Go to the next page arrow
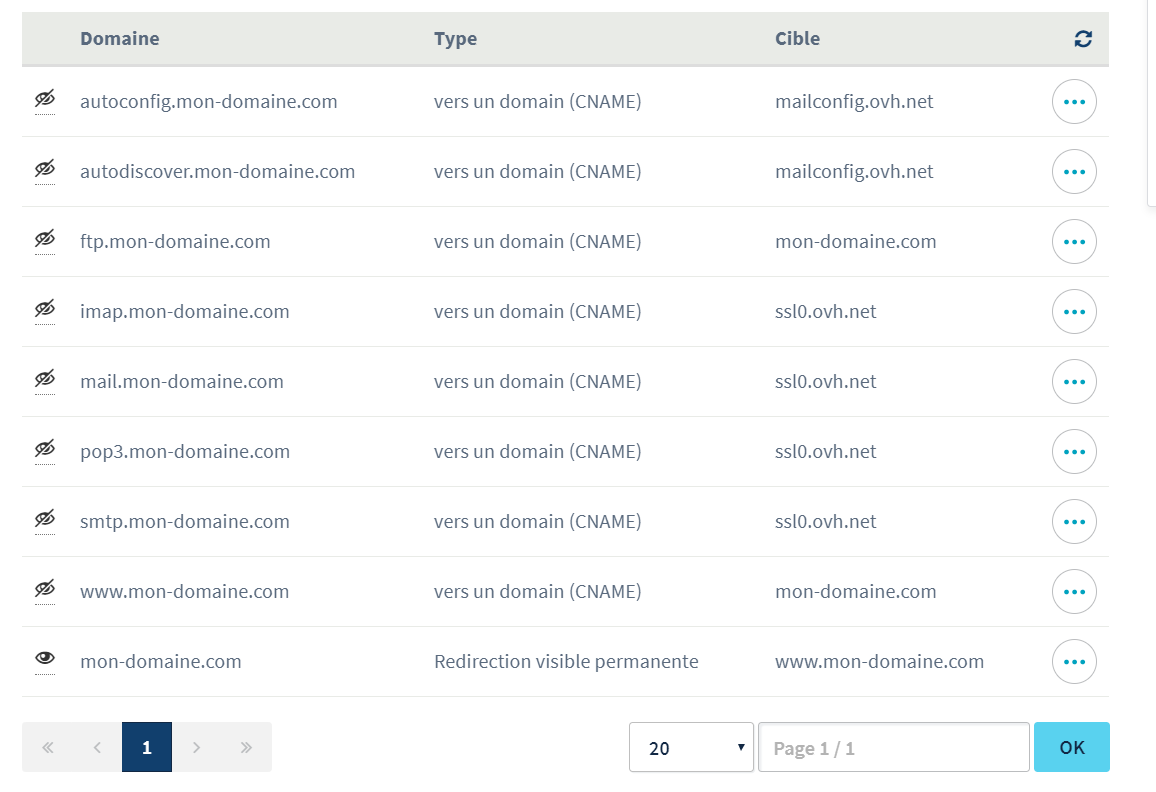The width and height of the screenshot is (1156, 792). pos(196,747)
